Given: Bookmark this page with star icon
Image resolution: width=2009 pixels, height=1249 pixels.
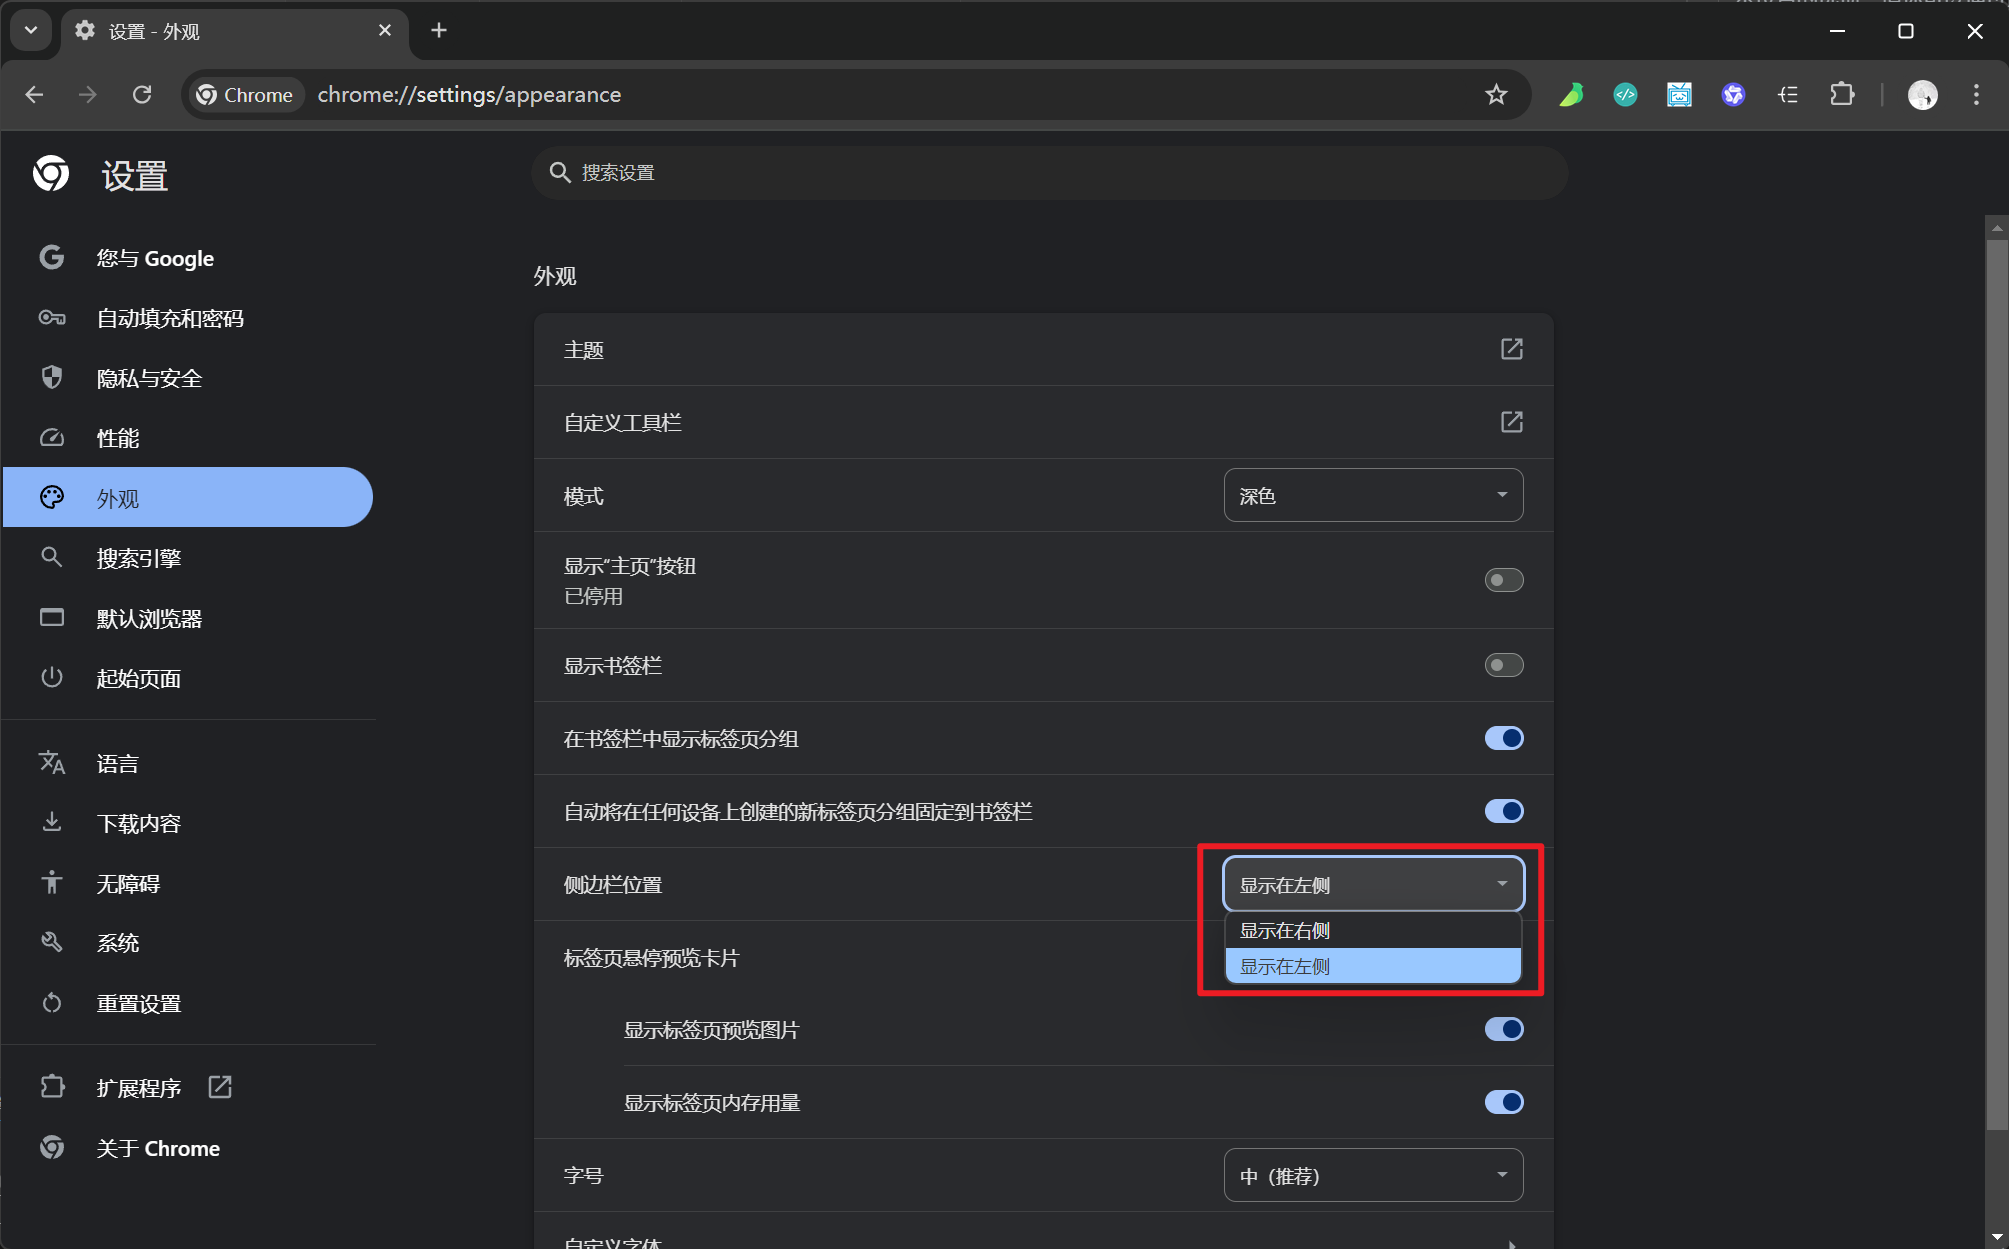Looking at the screenshot, I should pos(1496,95).
